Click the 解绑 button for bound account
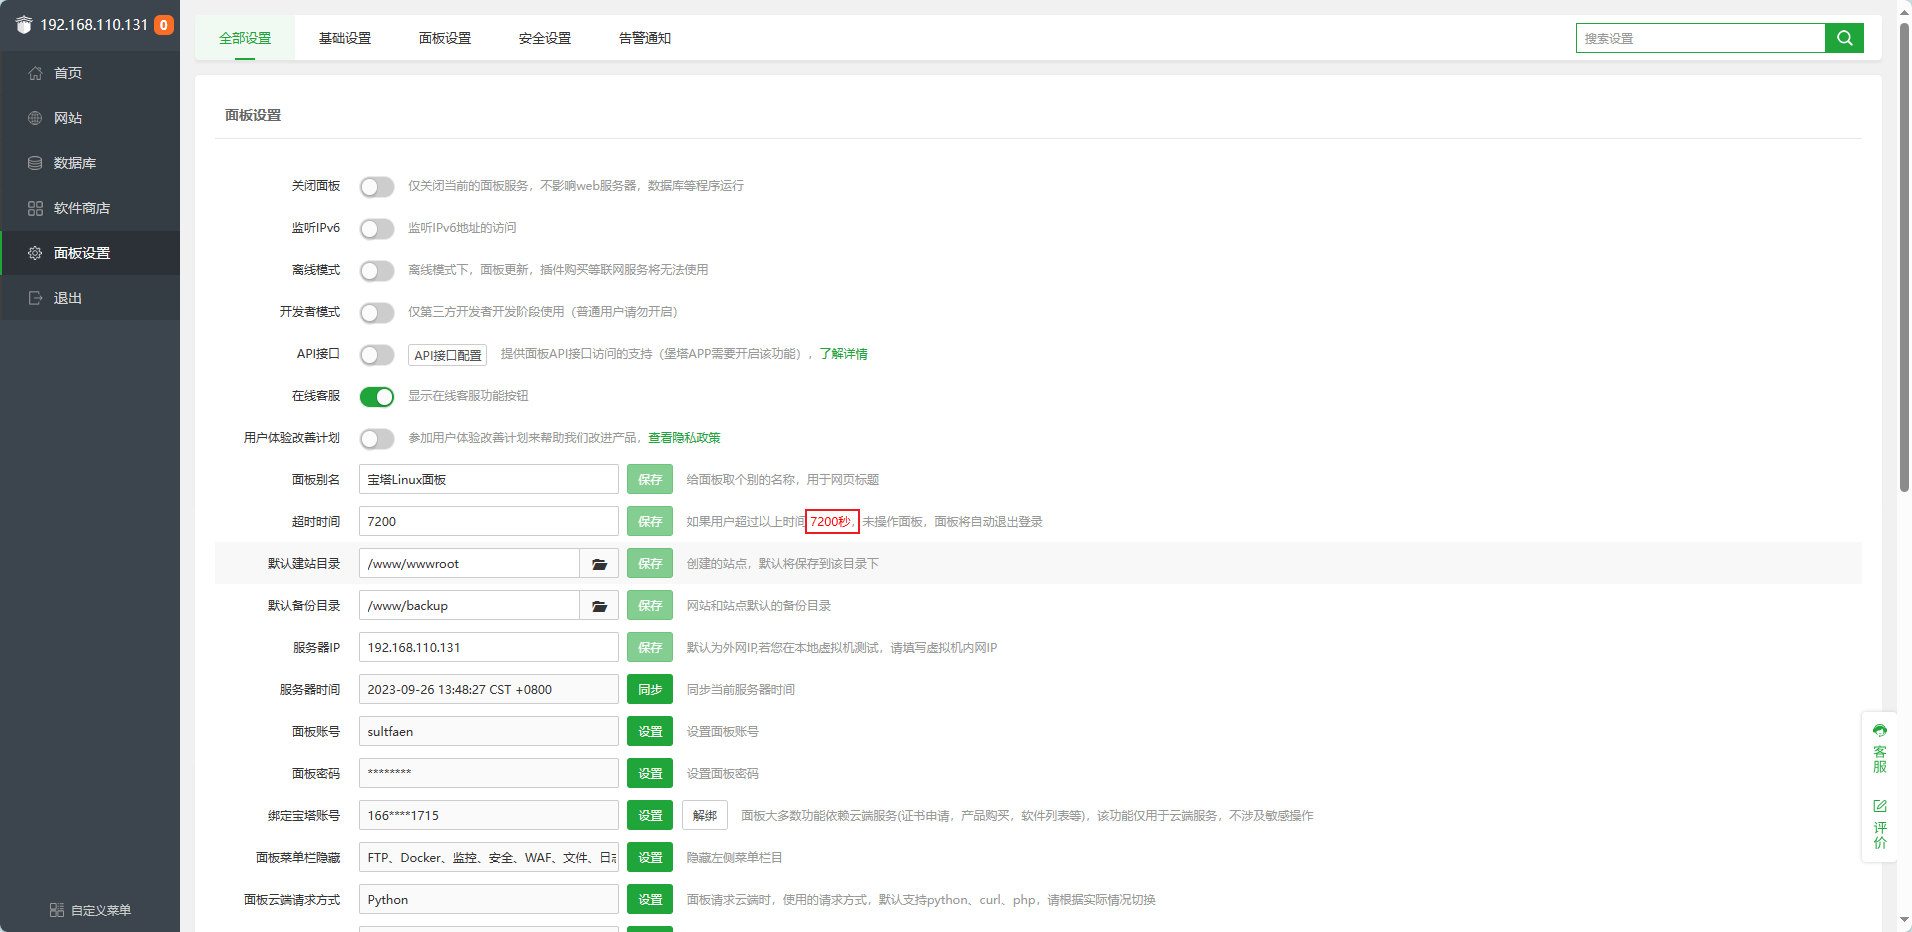1912x932 pixels. [x=705, y=816]
